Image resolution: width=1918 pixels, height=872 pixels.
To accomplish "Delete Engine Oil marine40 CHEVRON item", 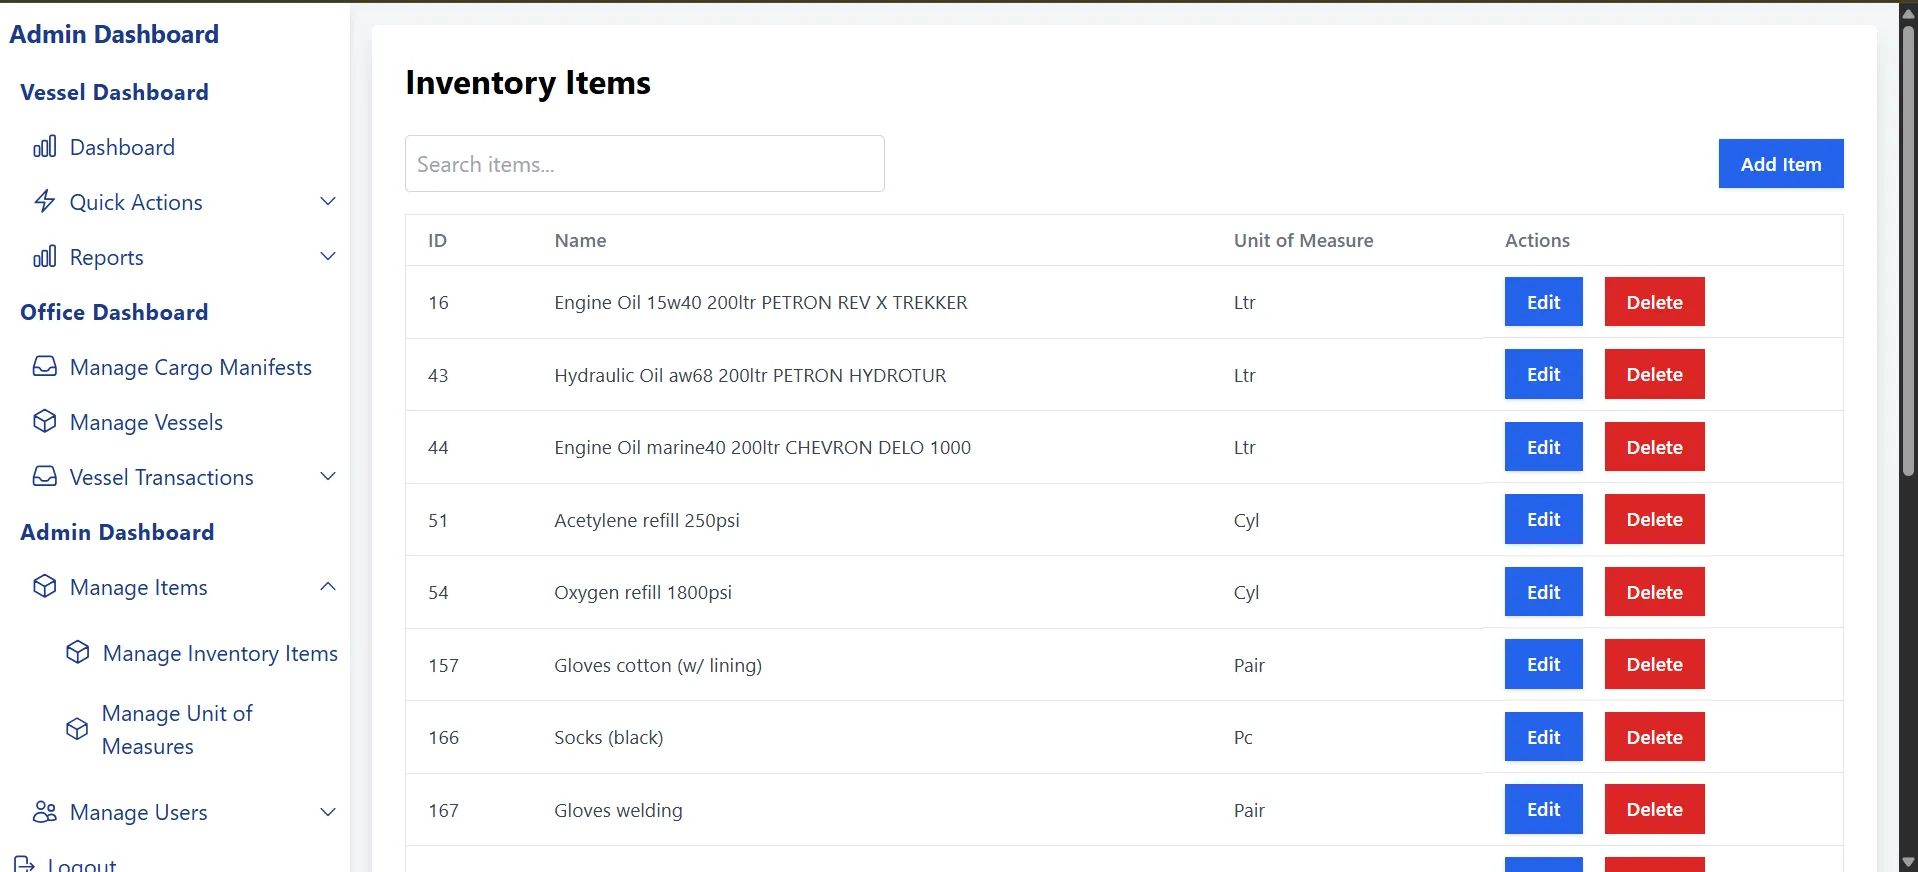I will pos(1654,447).
